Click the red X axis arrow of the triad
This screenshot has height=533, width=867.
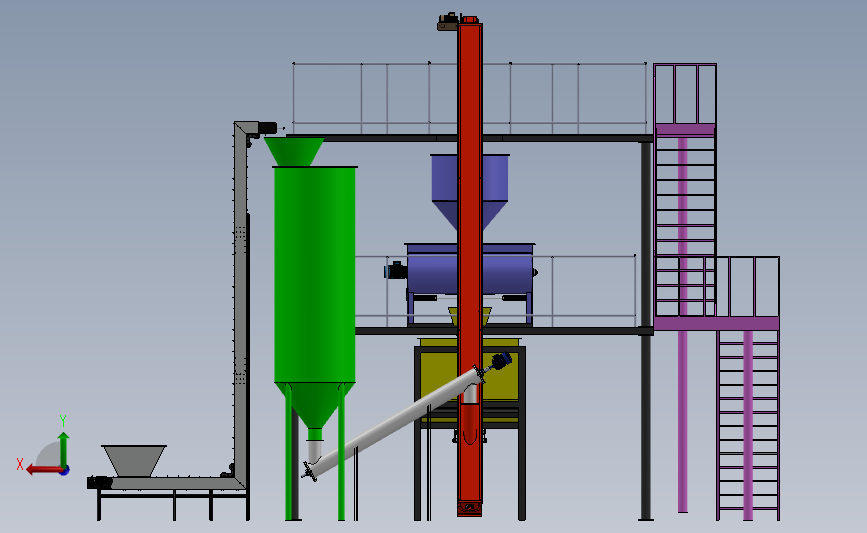pyautogui.click(x=44, y=470)
